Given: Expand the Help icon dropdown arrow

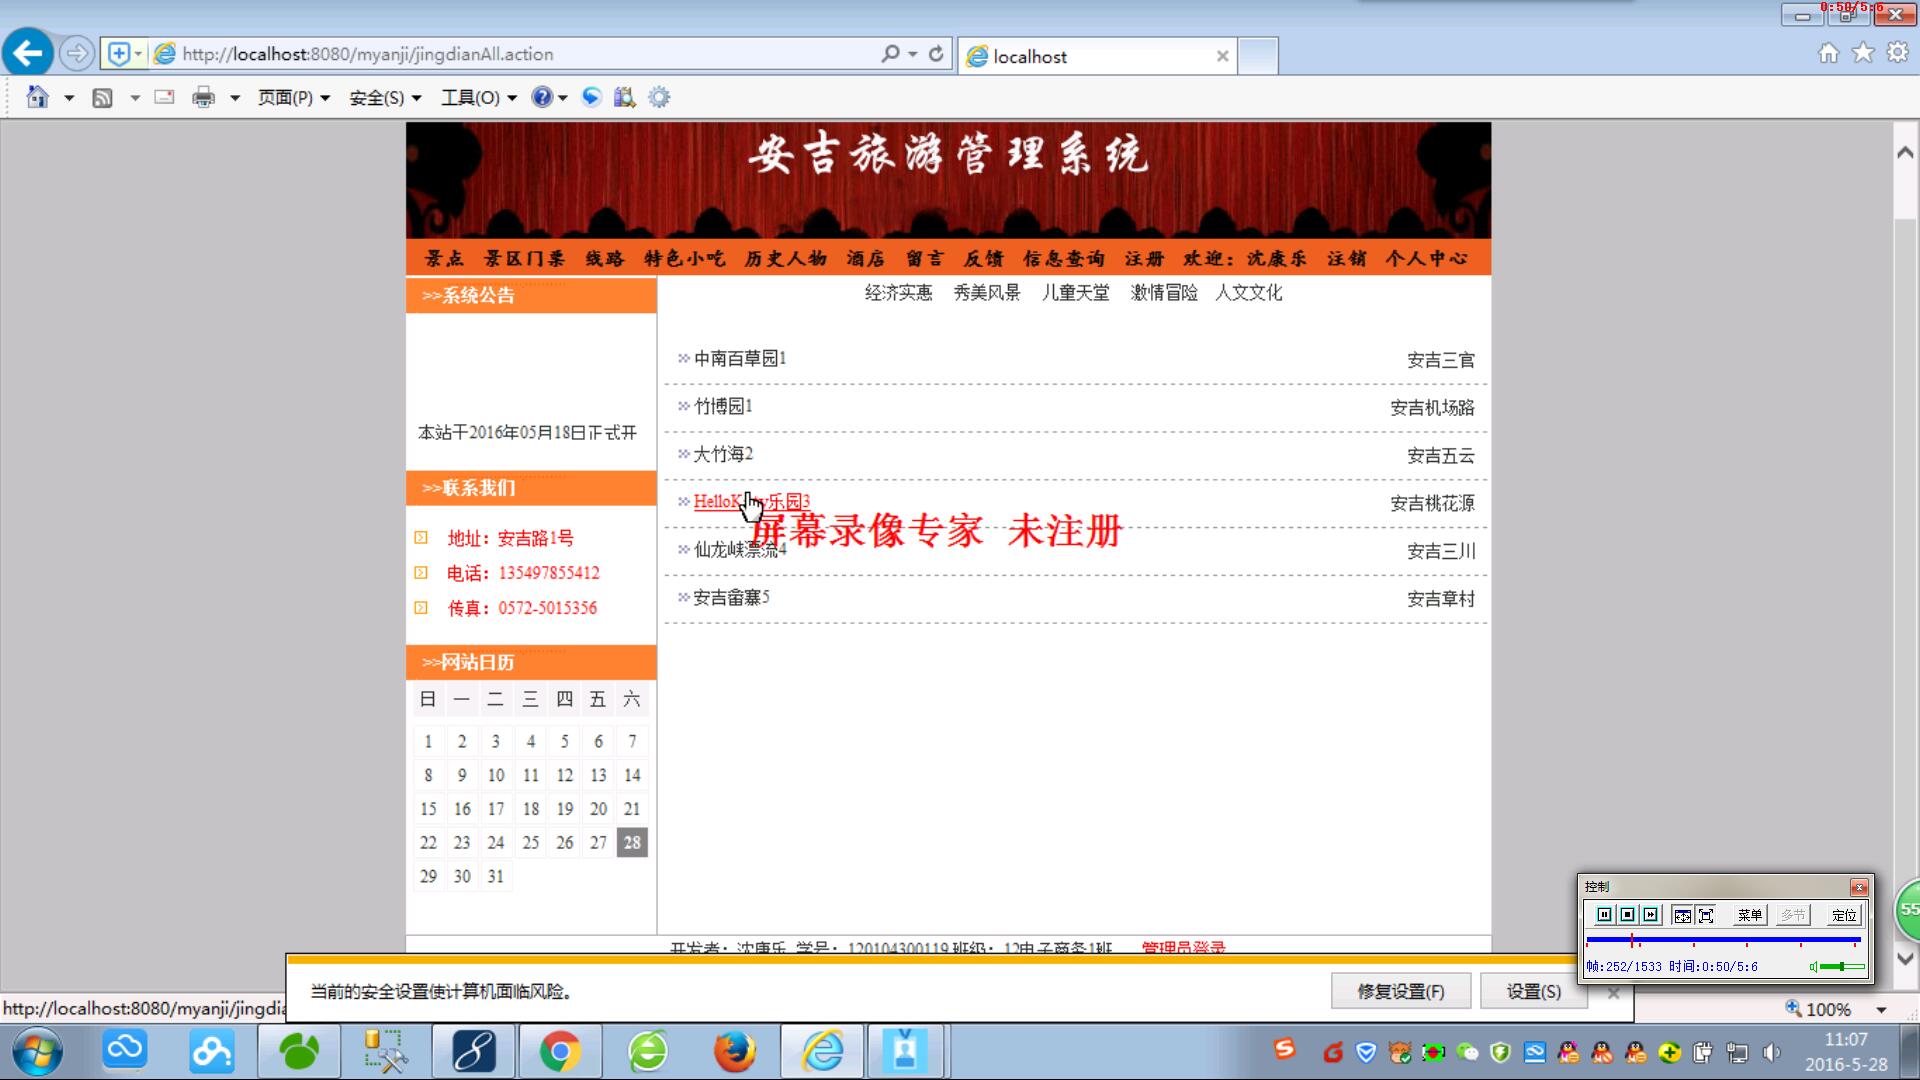Looking at the screenshot, I should click(563, 98).
